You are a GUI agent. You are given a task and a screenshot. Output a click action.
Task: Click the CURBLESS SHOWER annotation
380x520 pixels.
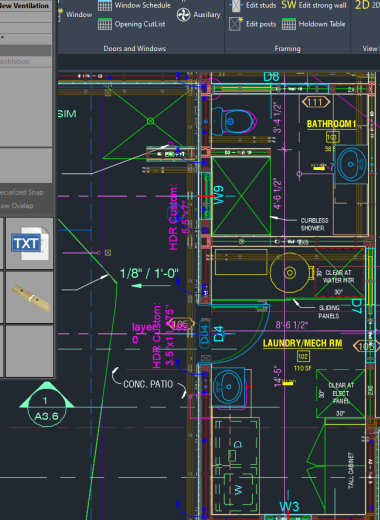314,224
